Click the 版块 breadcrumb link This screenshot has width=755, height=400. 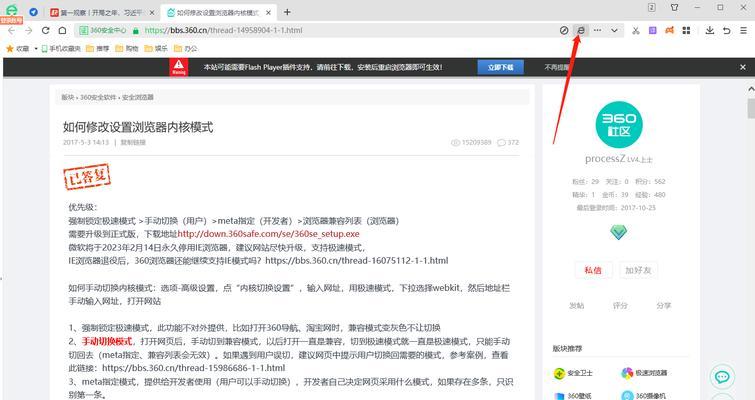click(67, 97)
